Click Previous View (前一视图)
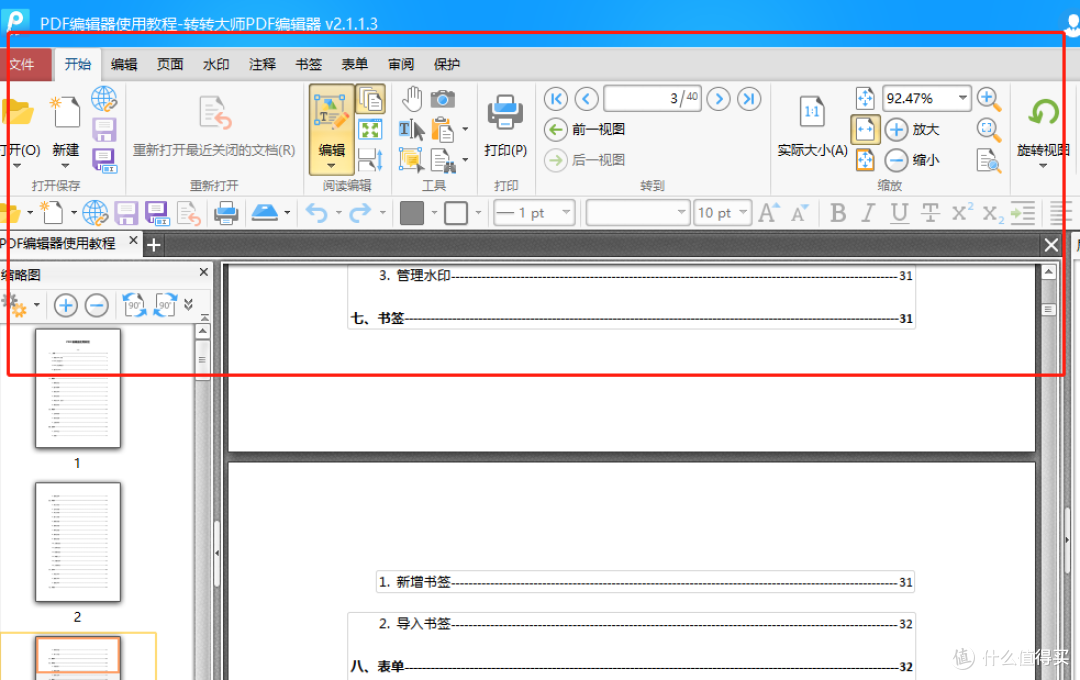Image resolution: width=1080 pixels, height=680 pixels. 585,130
